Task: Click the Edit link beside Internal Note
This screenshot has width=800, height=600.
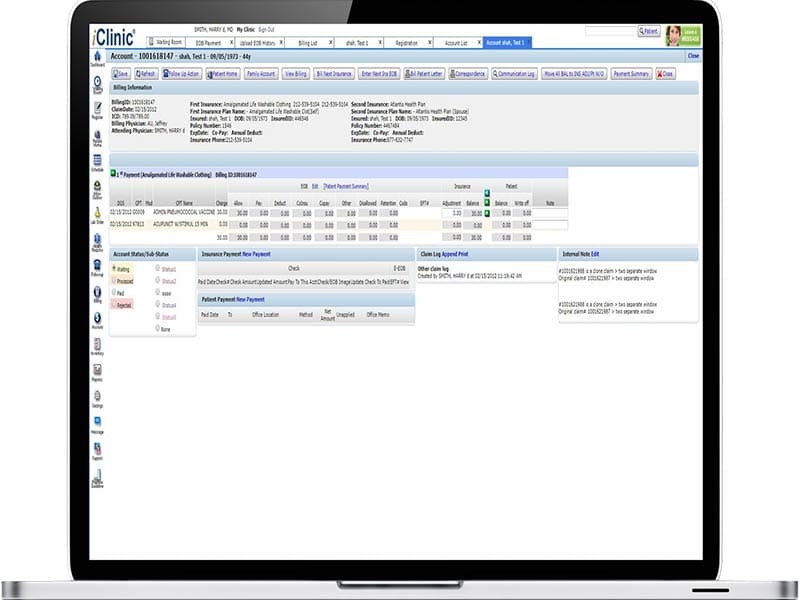Action: (x=595, y=254)
